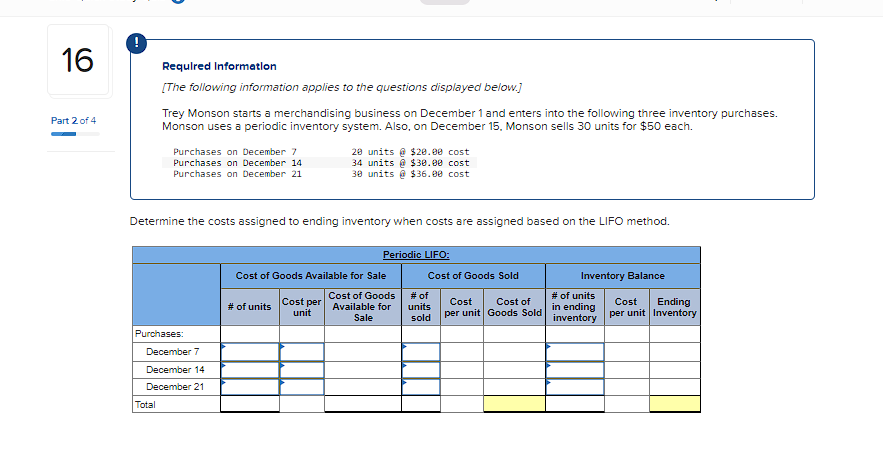This screenshot has height=465, width=883.
Task: Click December 7 ending inventory amount cell
Action: (x=675, y=352)
